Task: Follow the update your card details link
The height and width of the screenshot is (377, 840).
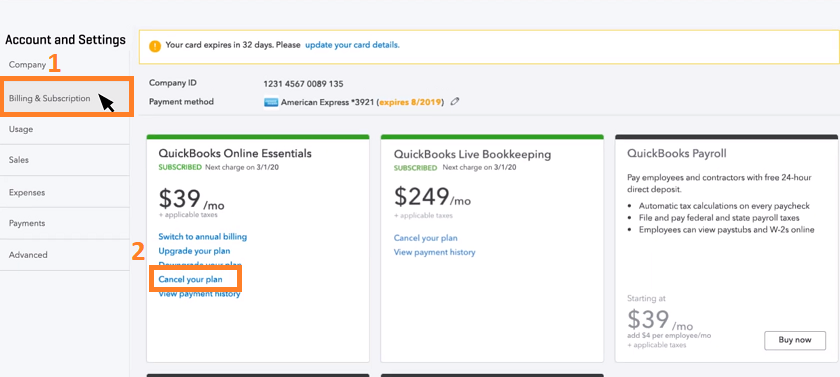Action: pos(352,45)
